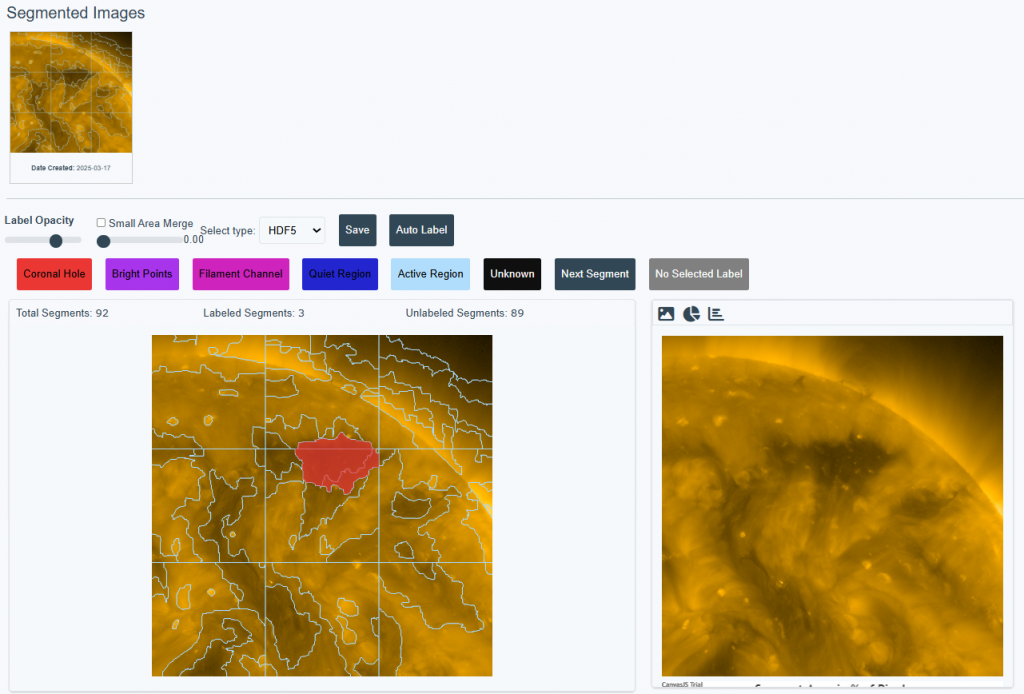Choose the Coronal Hole label

coord(54,274)
